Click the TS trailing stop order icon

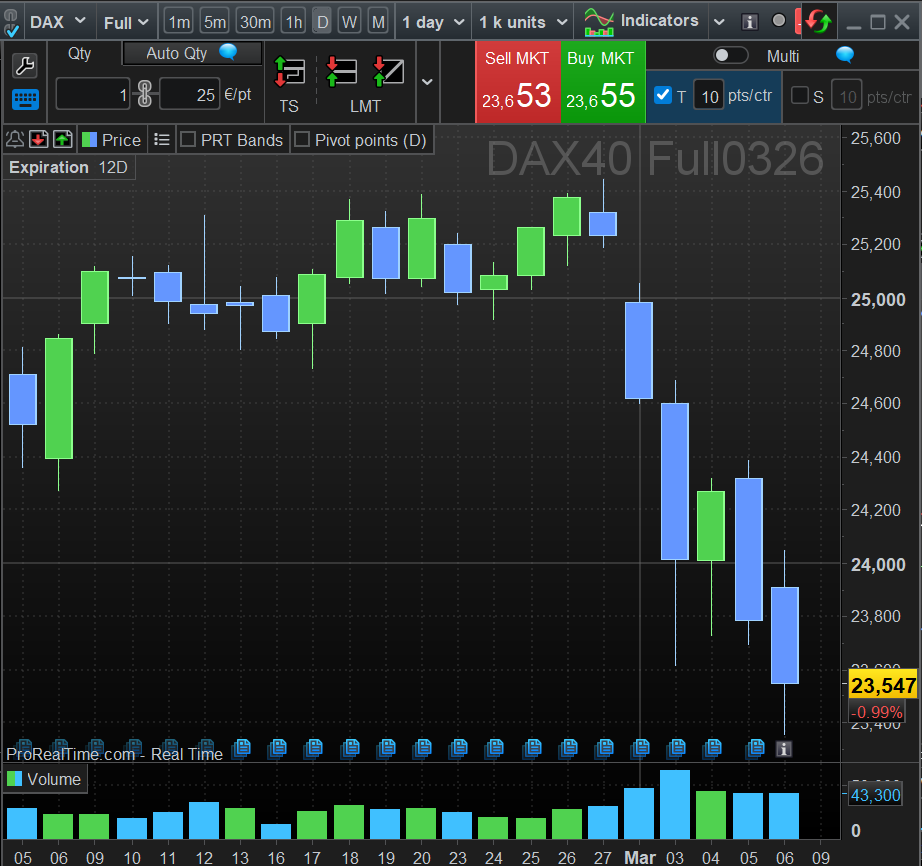(289, 71)
